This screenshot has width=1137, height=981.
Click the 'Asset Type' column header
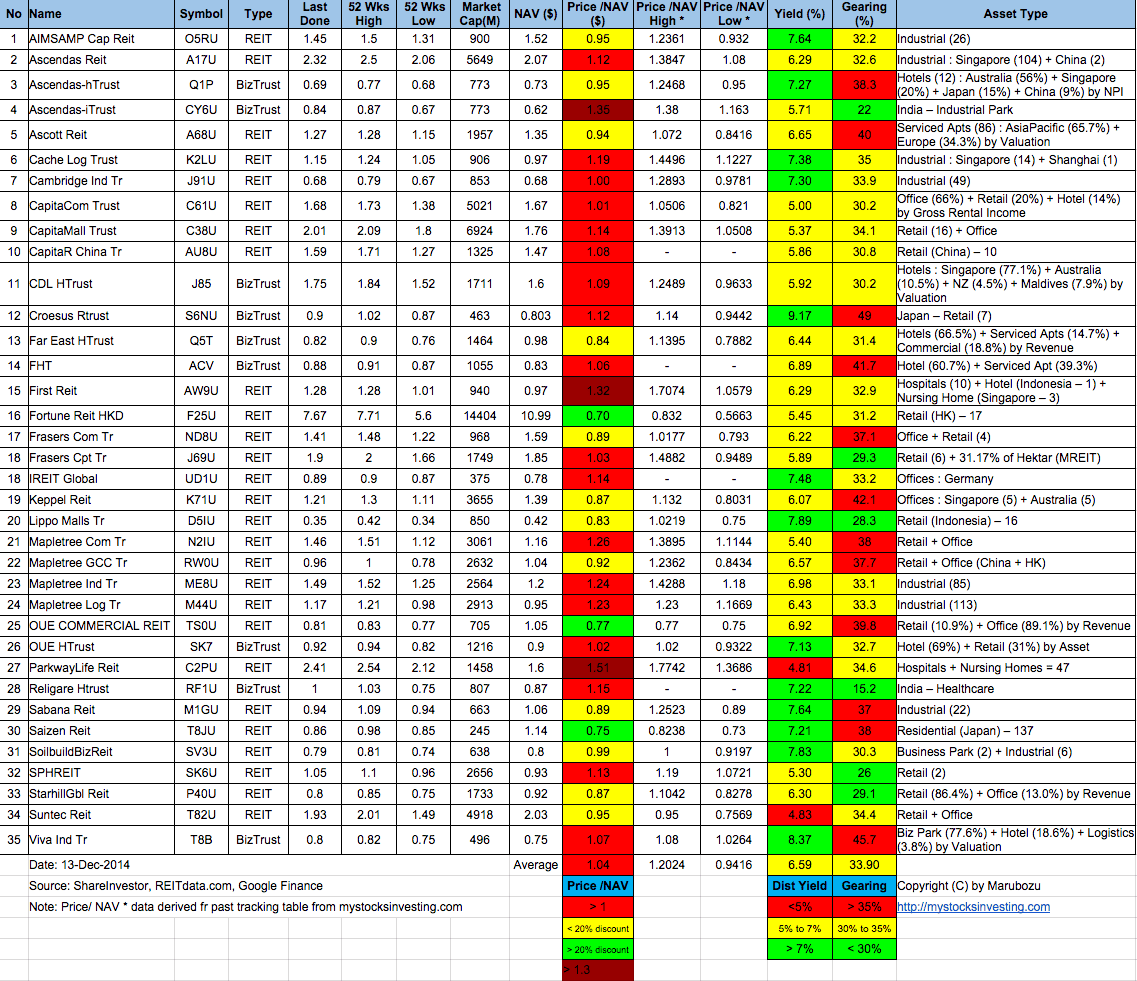[1015, 14]
